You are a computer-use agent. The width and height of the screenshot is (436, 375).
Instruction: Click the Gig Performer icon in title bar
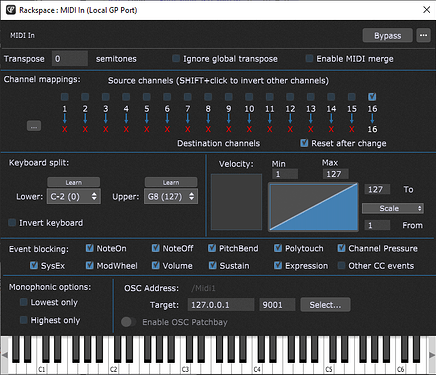pyautogui.click(x=11, y=10)
